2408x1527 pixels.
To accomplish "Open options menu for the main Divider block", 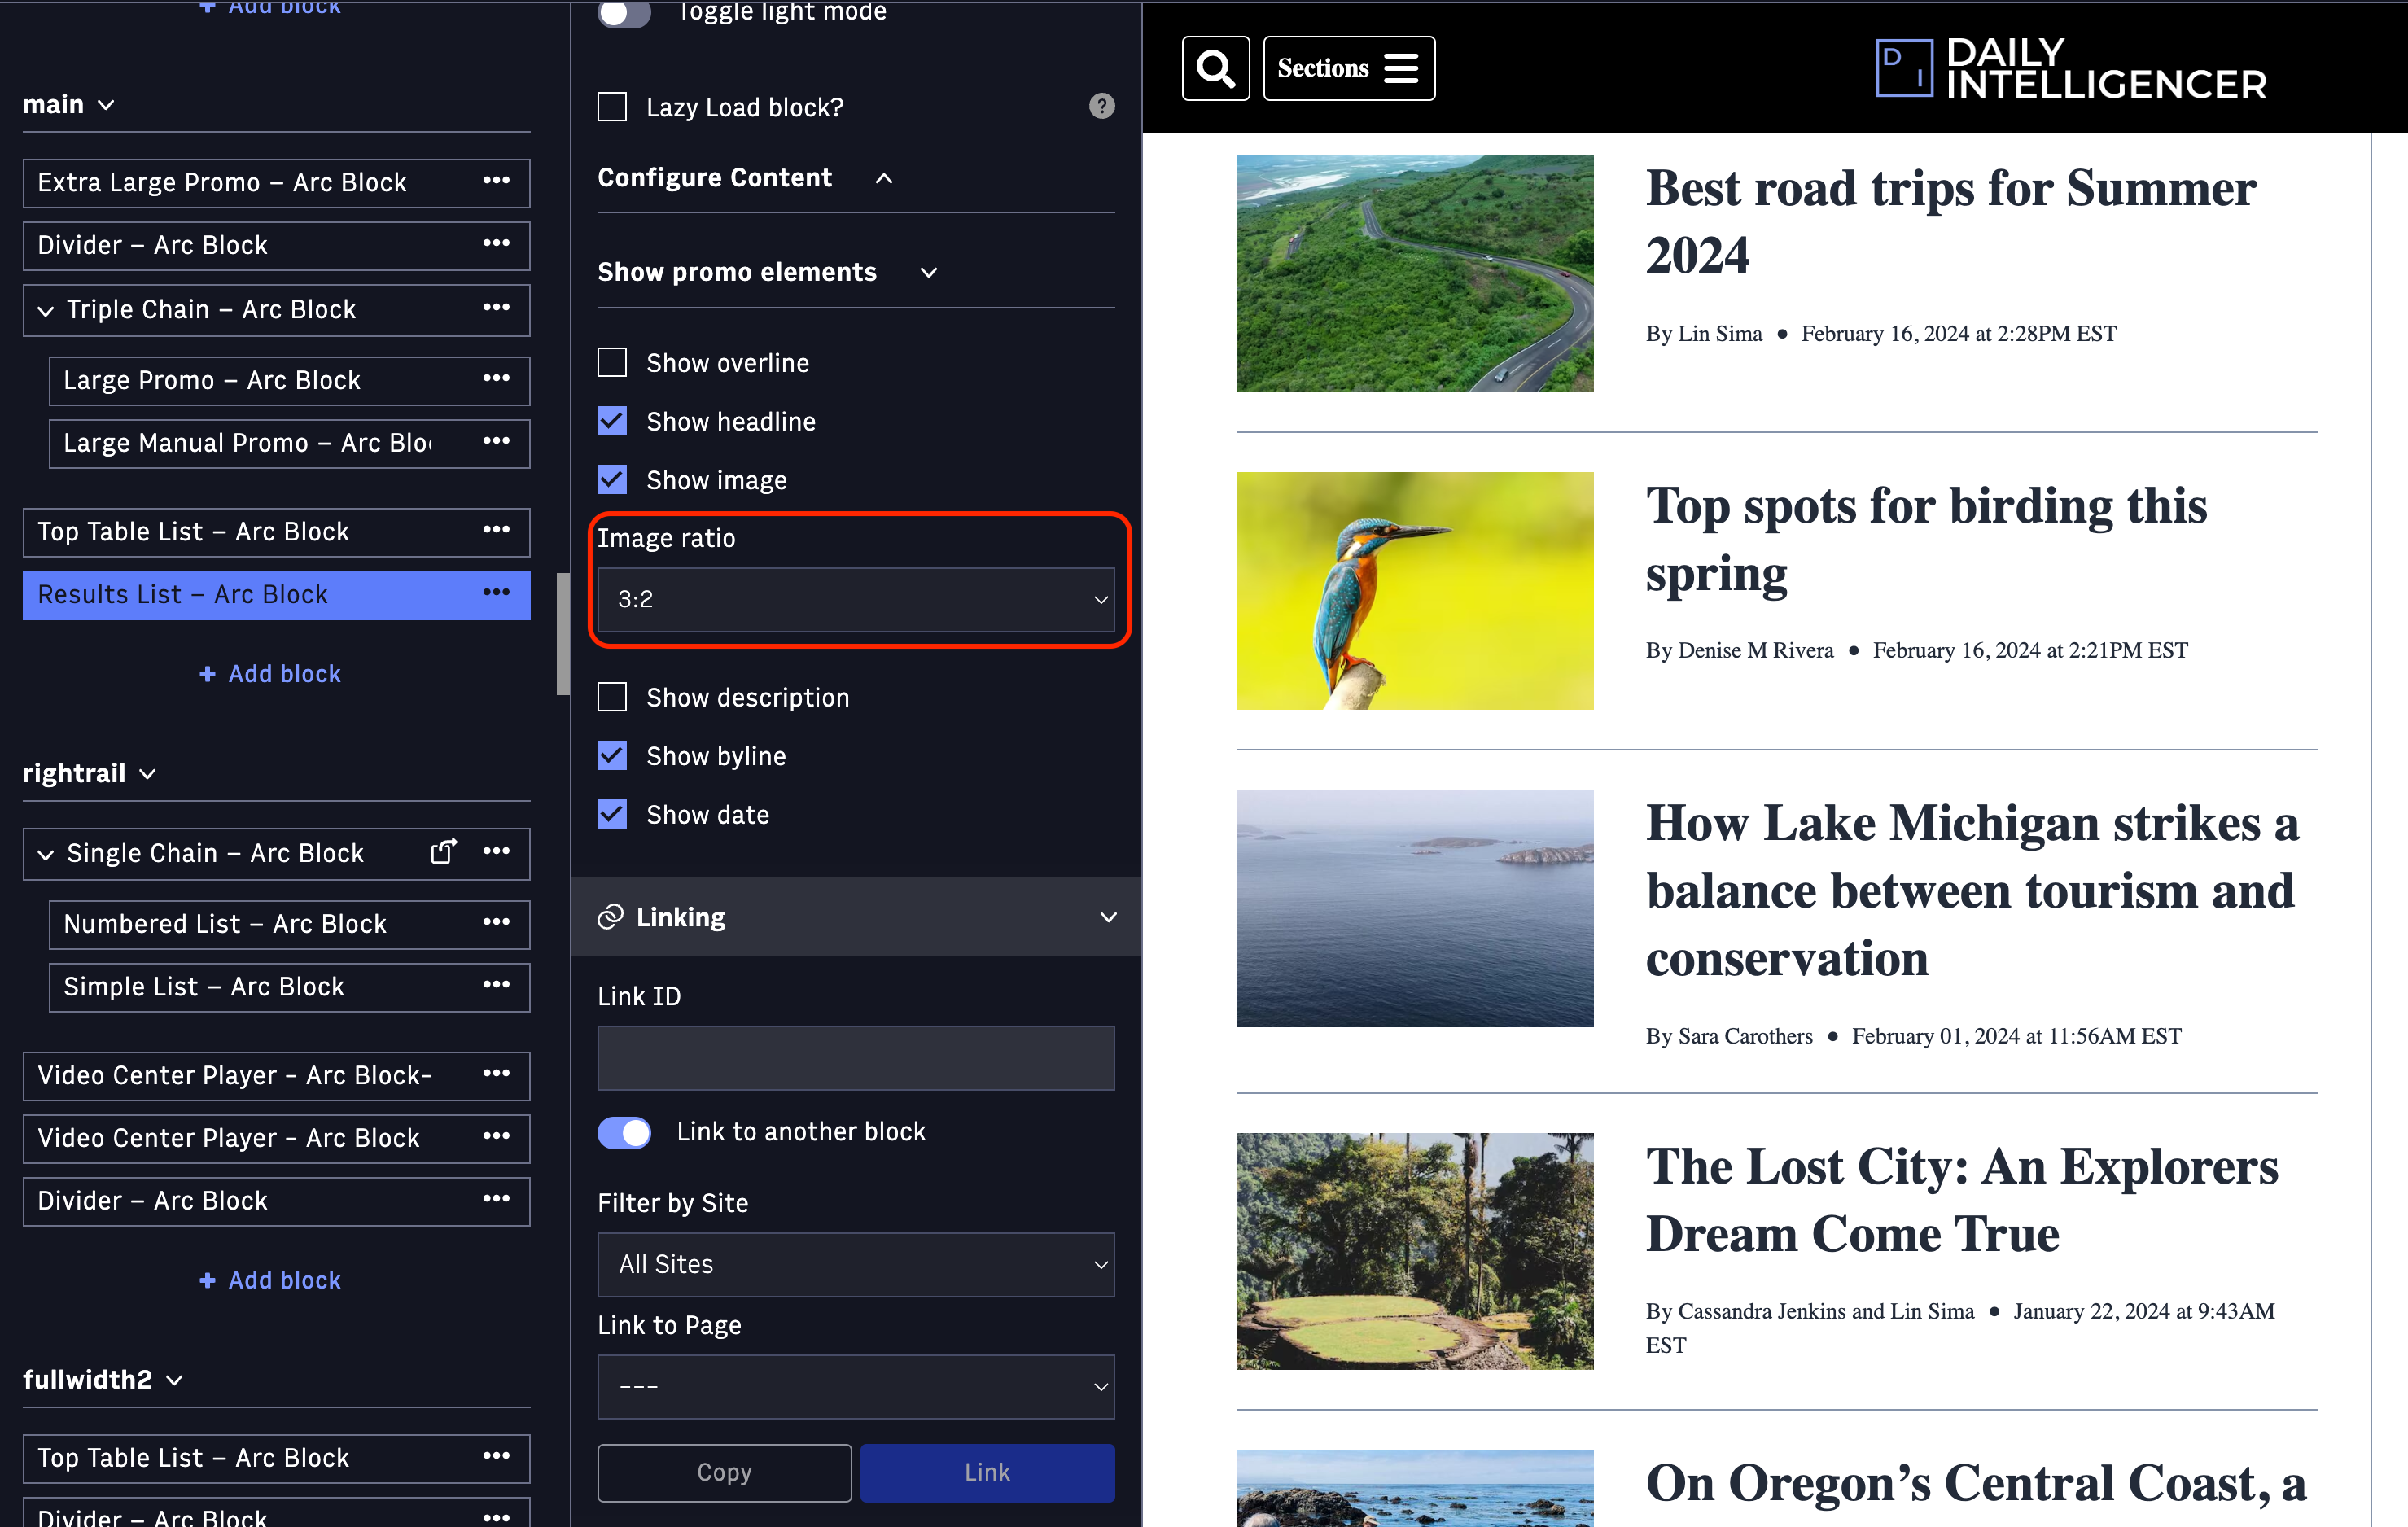I will click(x=496, y=244).
